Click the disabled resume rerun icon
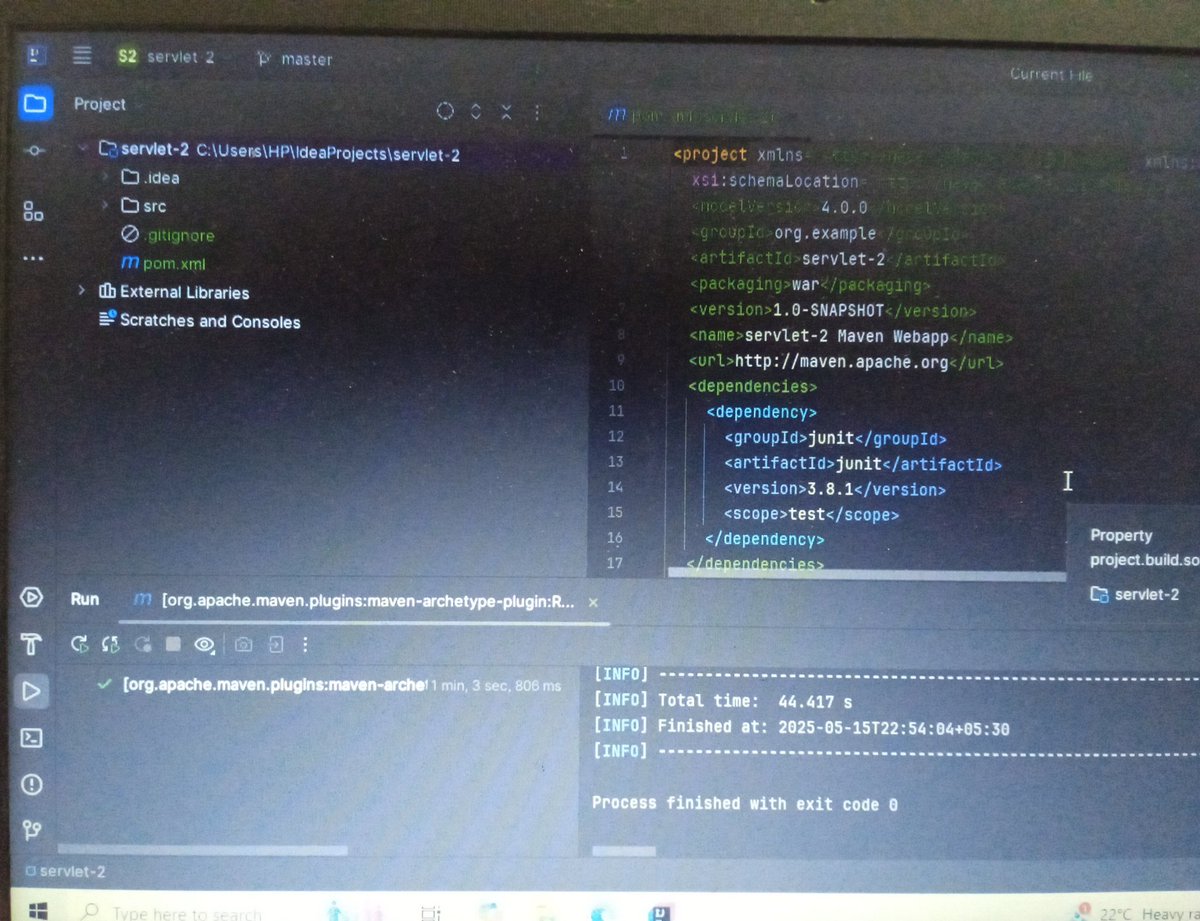This screenshot has height=921, width=1200. tap(143, 645)
